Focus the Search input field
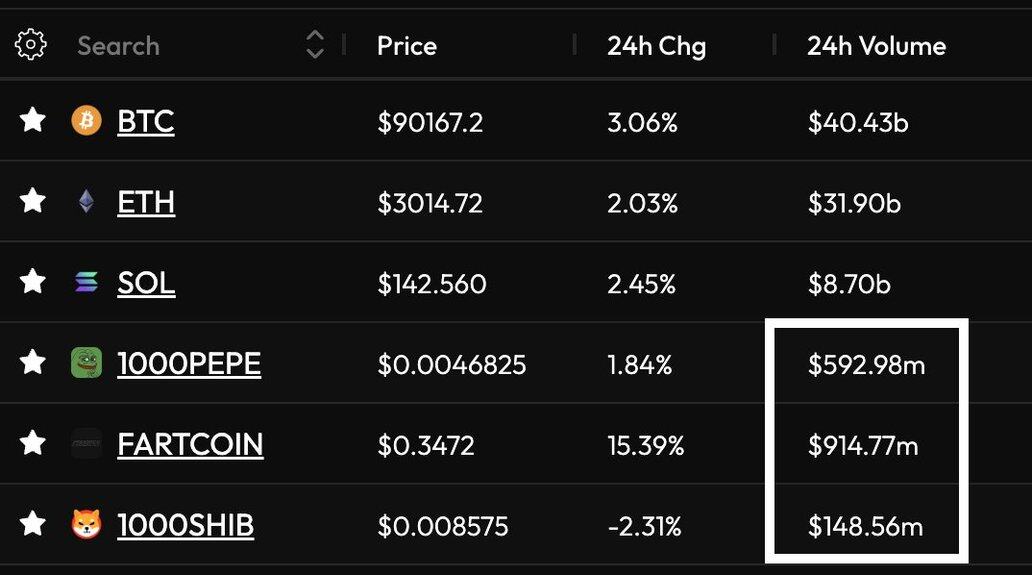 point(180,46)
